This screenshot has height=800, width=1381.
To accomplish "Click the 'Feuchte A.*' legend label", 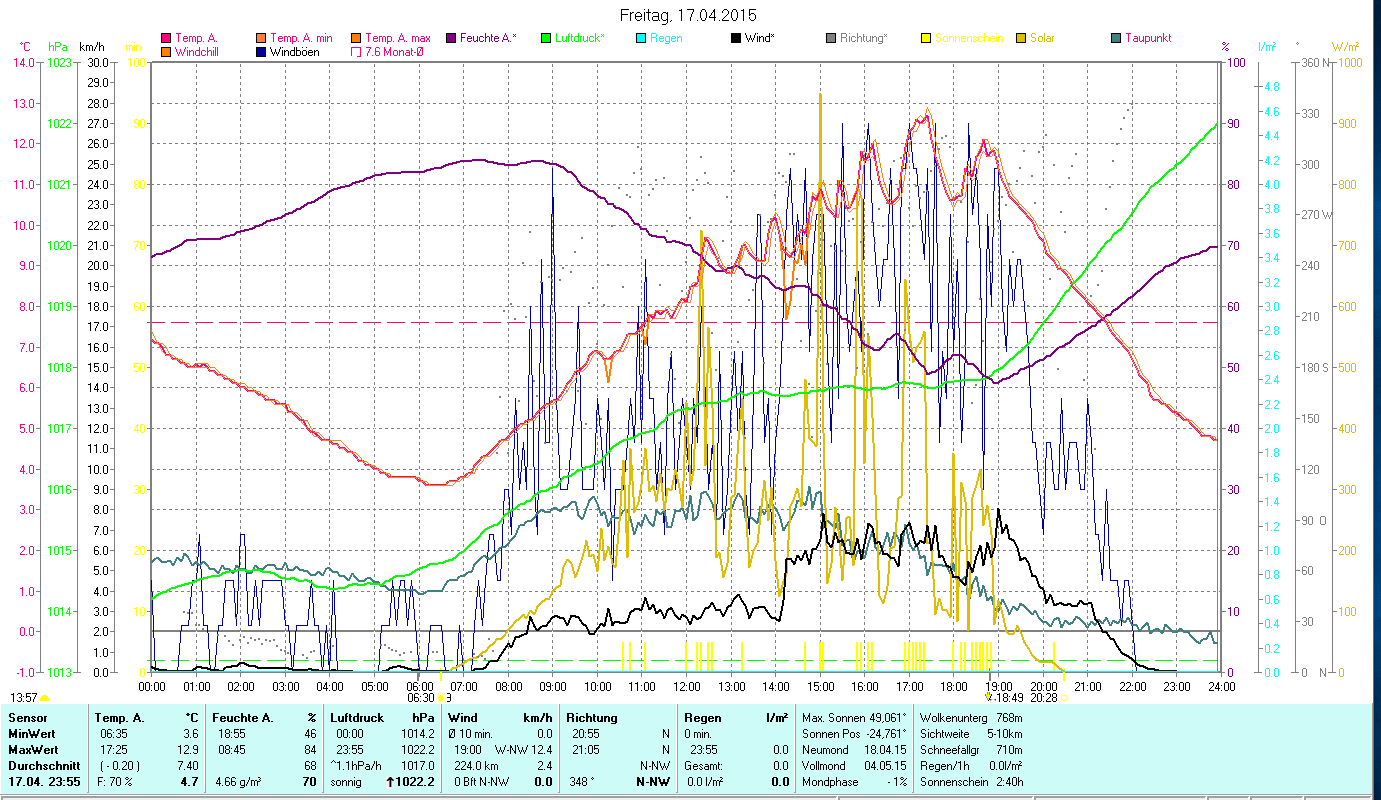I will pyautogui.click(x=488, y=39).
